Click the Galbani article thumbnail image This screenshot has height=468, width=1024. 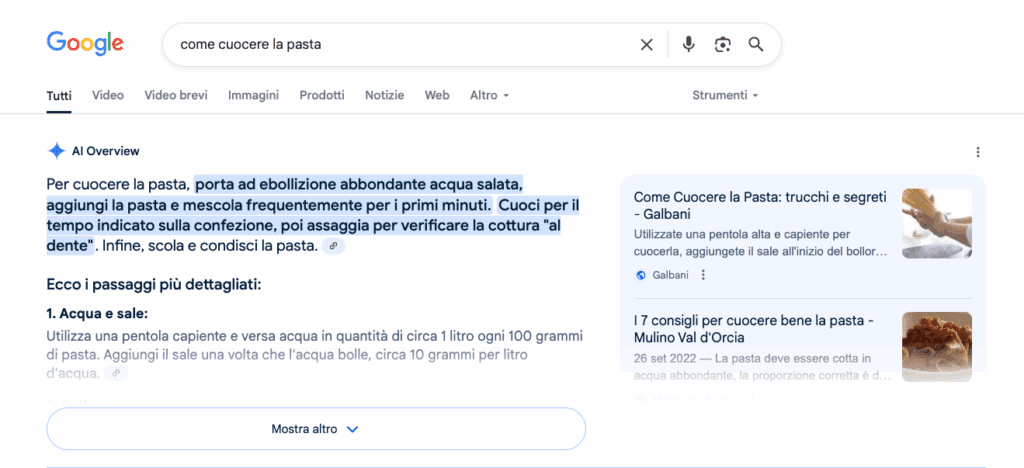pos(936,224)
